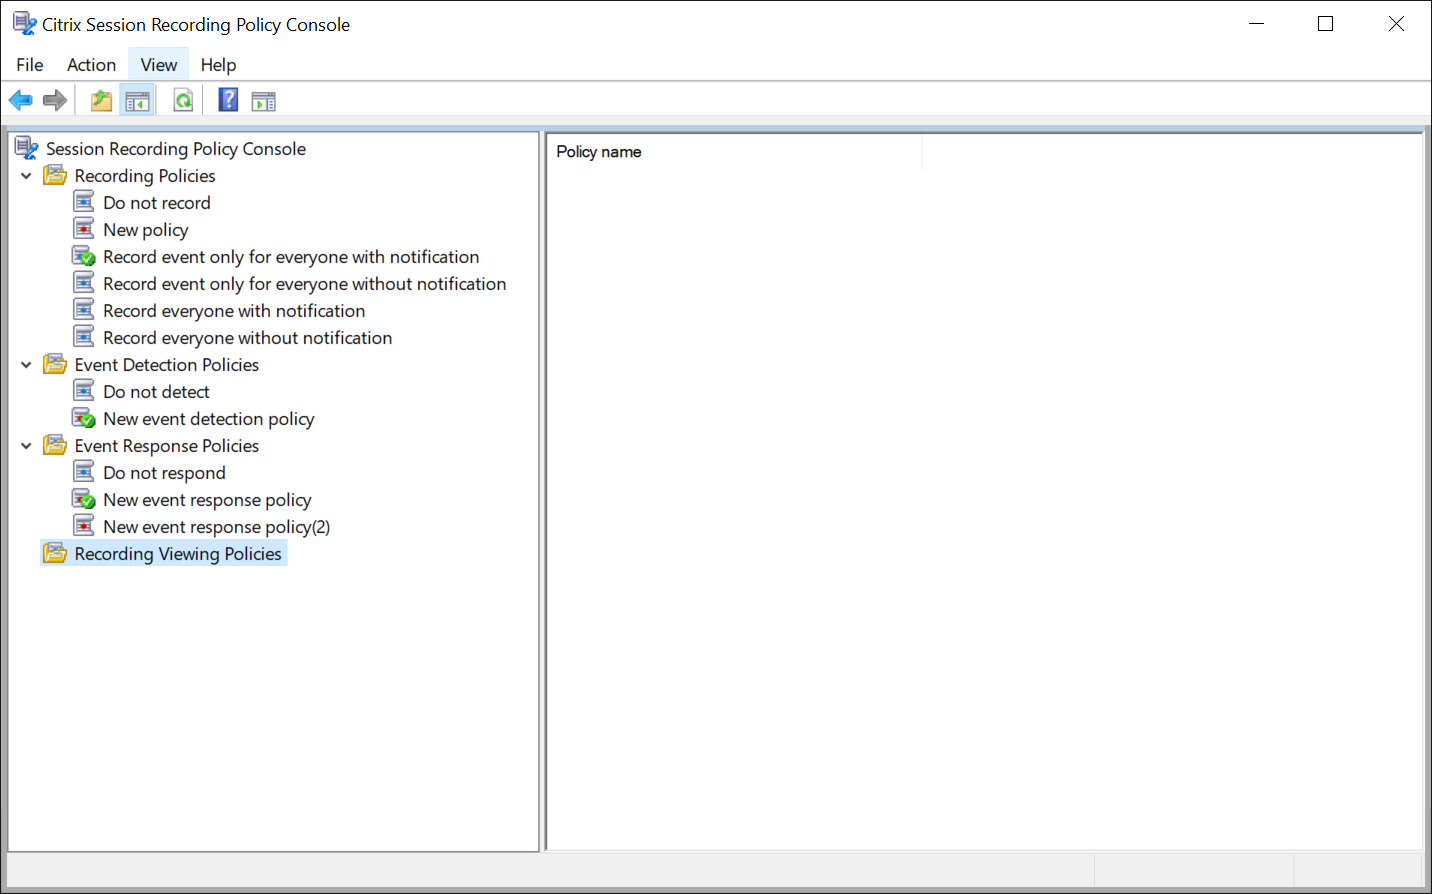Click the Refresh icon in the toolbar
The height and width of the screenshot is (894, 1432).
pyautogui.click(x=183, y=99)
